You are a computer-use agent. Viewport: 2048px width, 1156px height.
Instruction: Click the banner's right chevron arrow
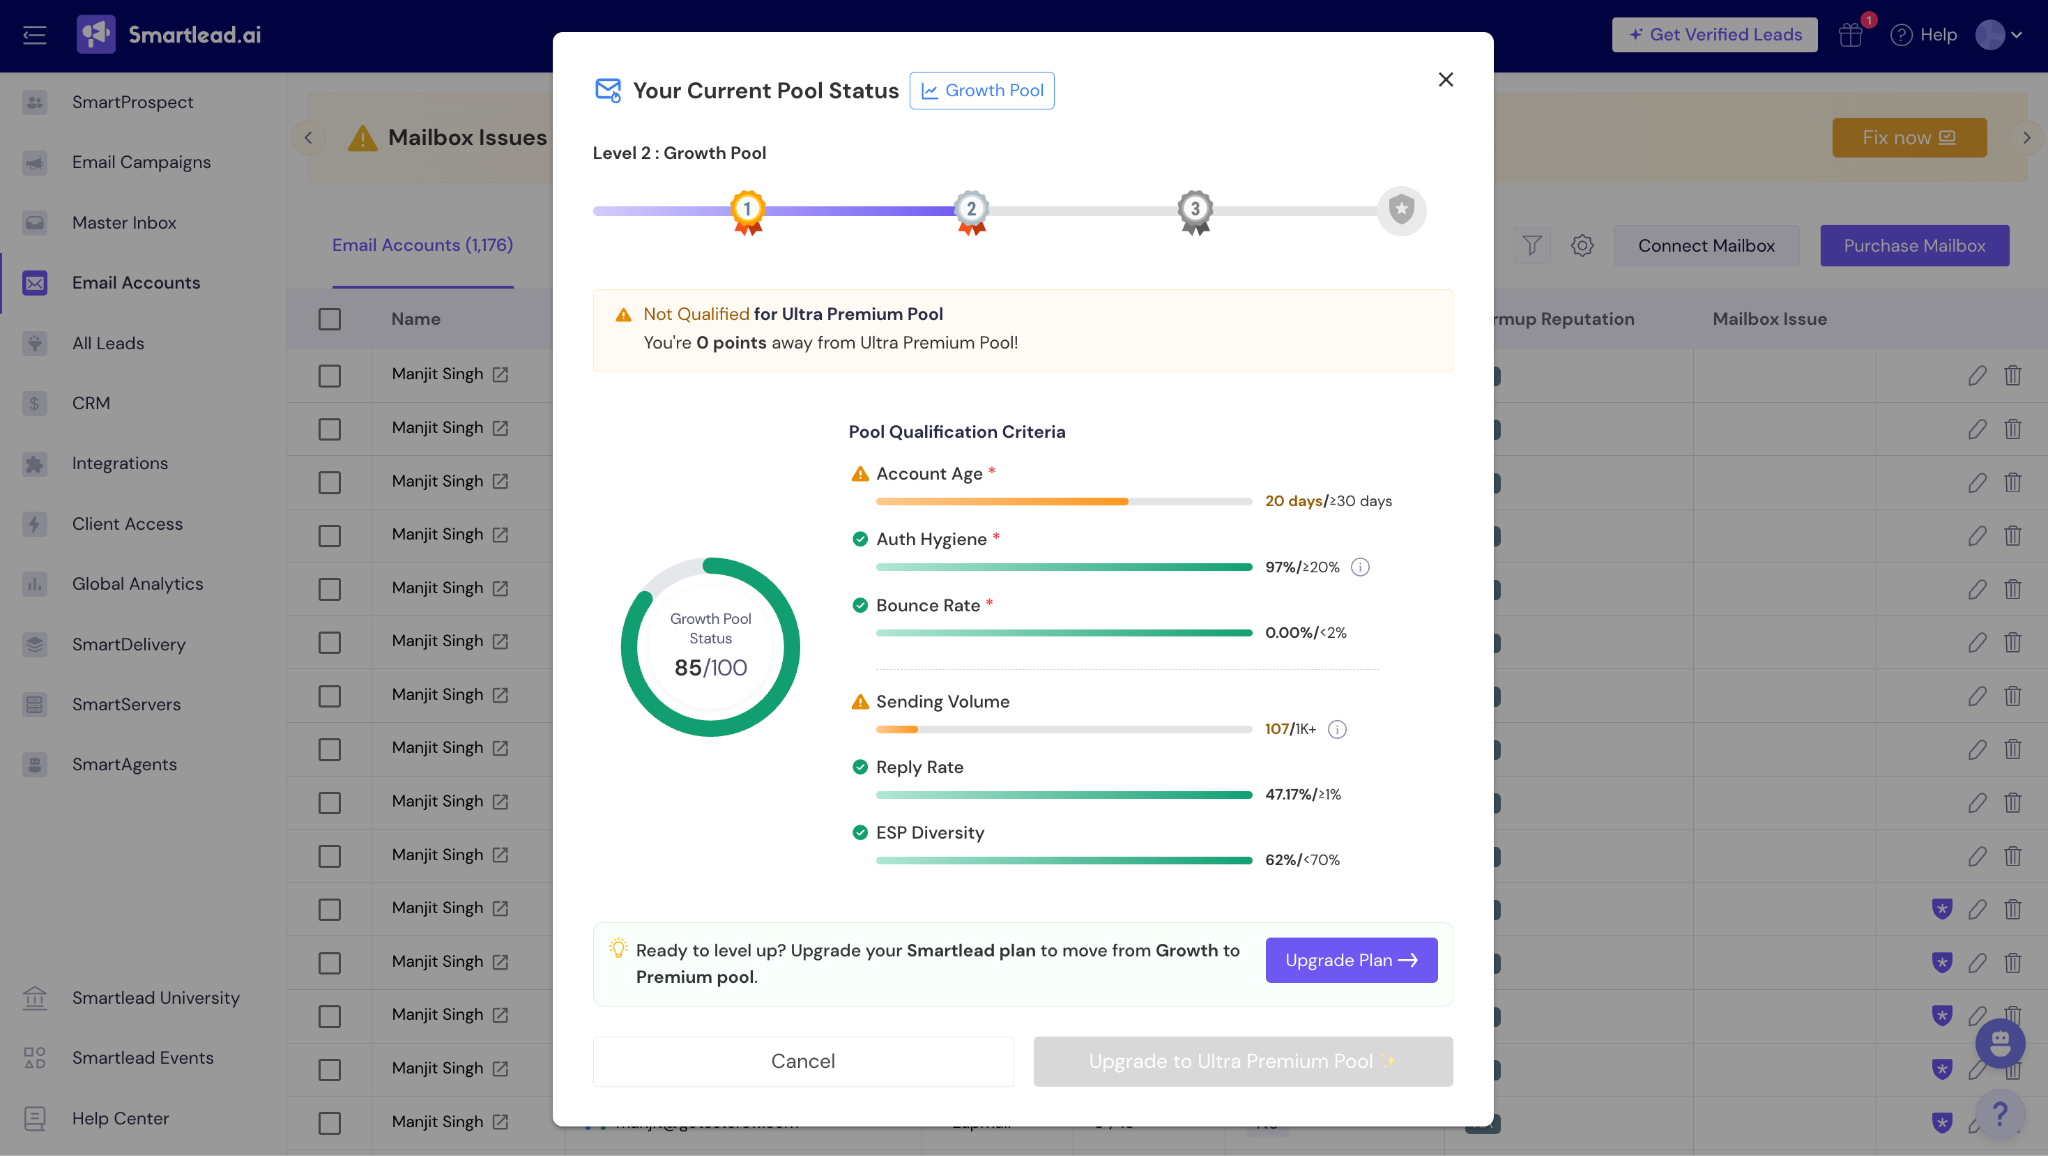pos(2027,138)
